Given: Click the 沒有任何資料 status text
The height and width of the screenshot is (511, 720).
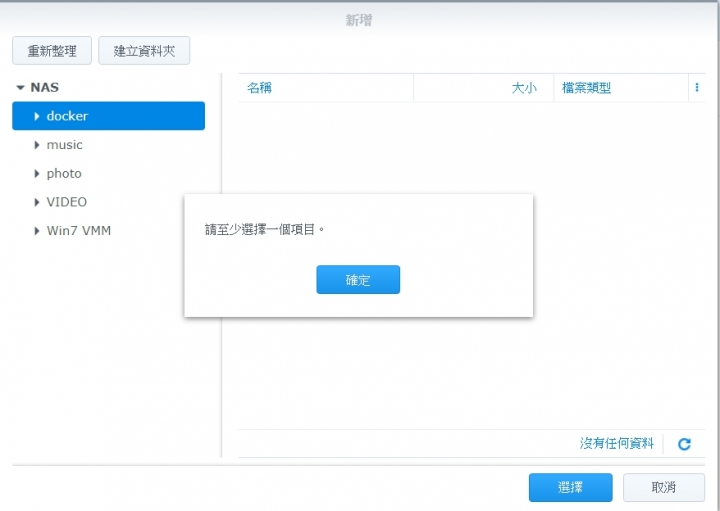Looking at the screenshot, I should click(617, 444).
